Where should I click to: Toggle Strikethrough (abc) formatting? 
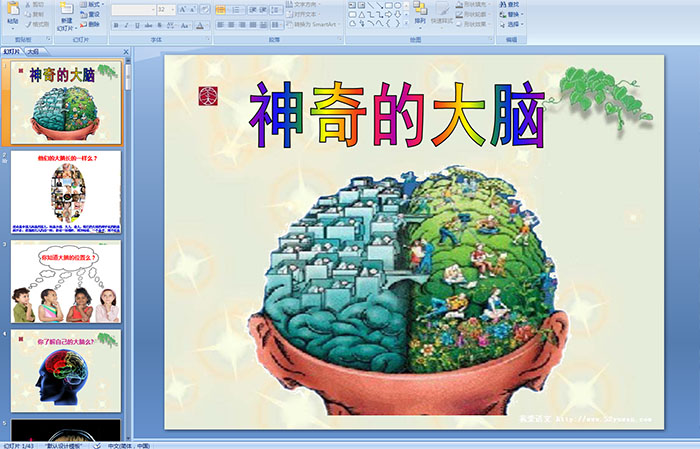[x=148, y=25]
